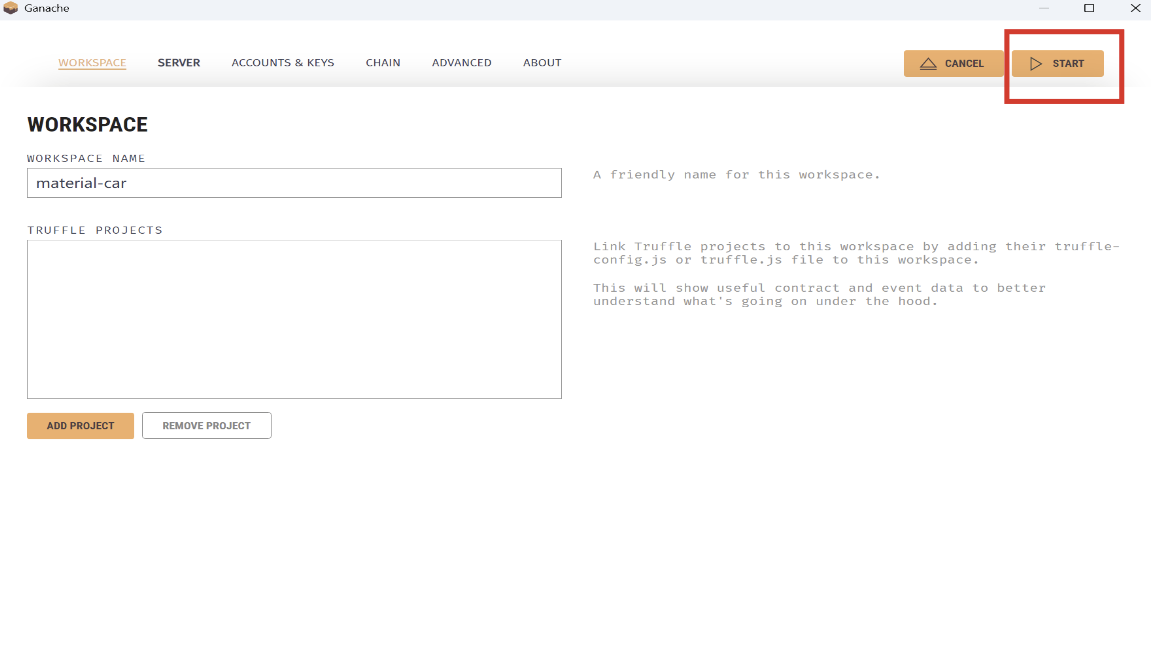This screenshot has height=646, width=1151.
Task: Select the Advanced tab
Action: [462, 62]
